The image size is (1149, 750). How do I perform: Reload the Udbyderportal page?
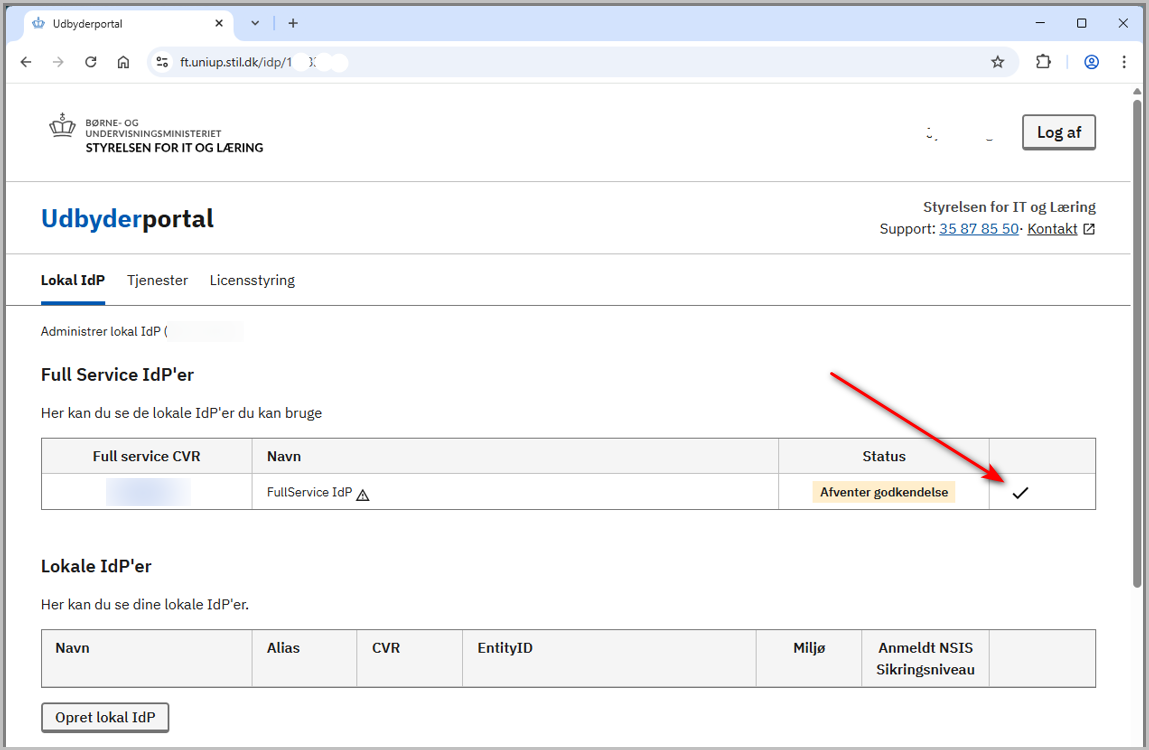click(x=91, y=62)
